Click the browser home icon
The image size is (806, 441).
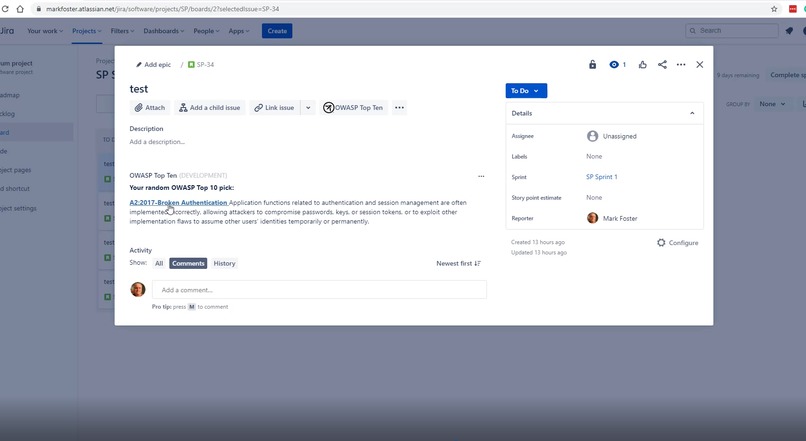(20, 9)
